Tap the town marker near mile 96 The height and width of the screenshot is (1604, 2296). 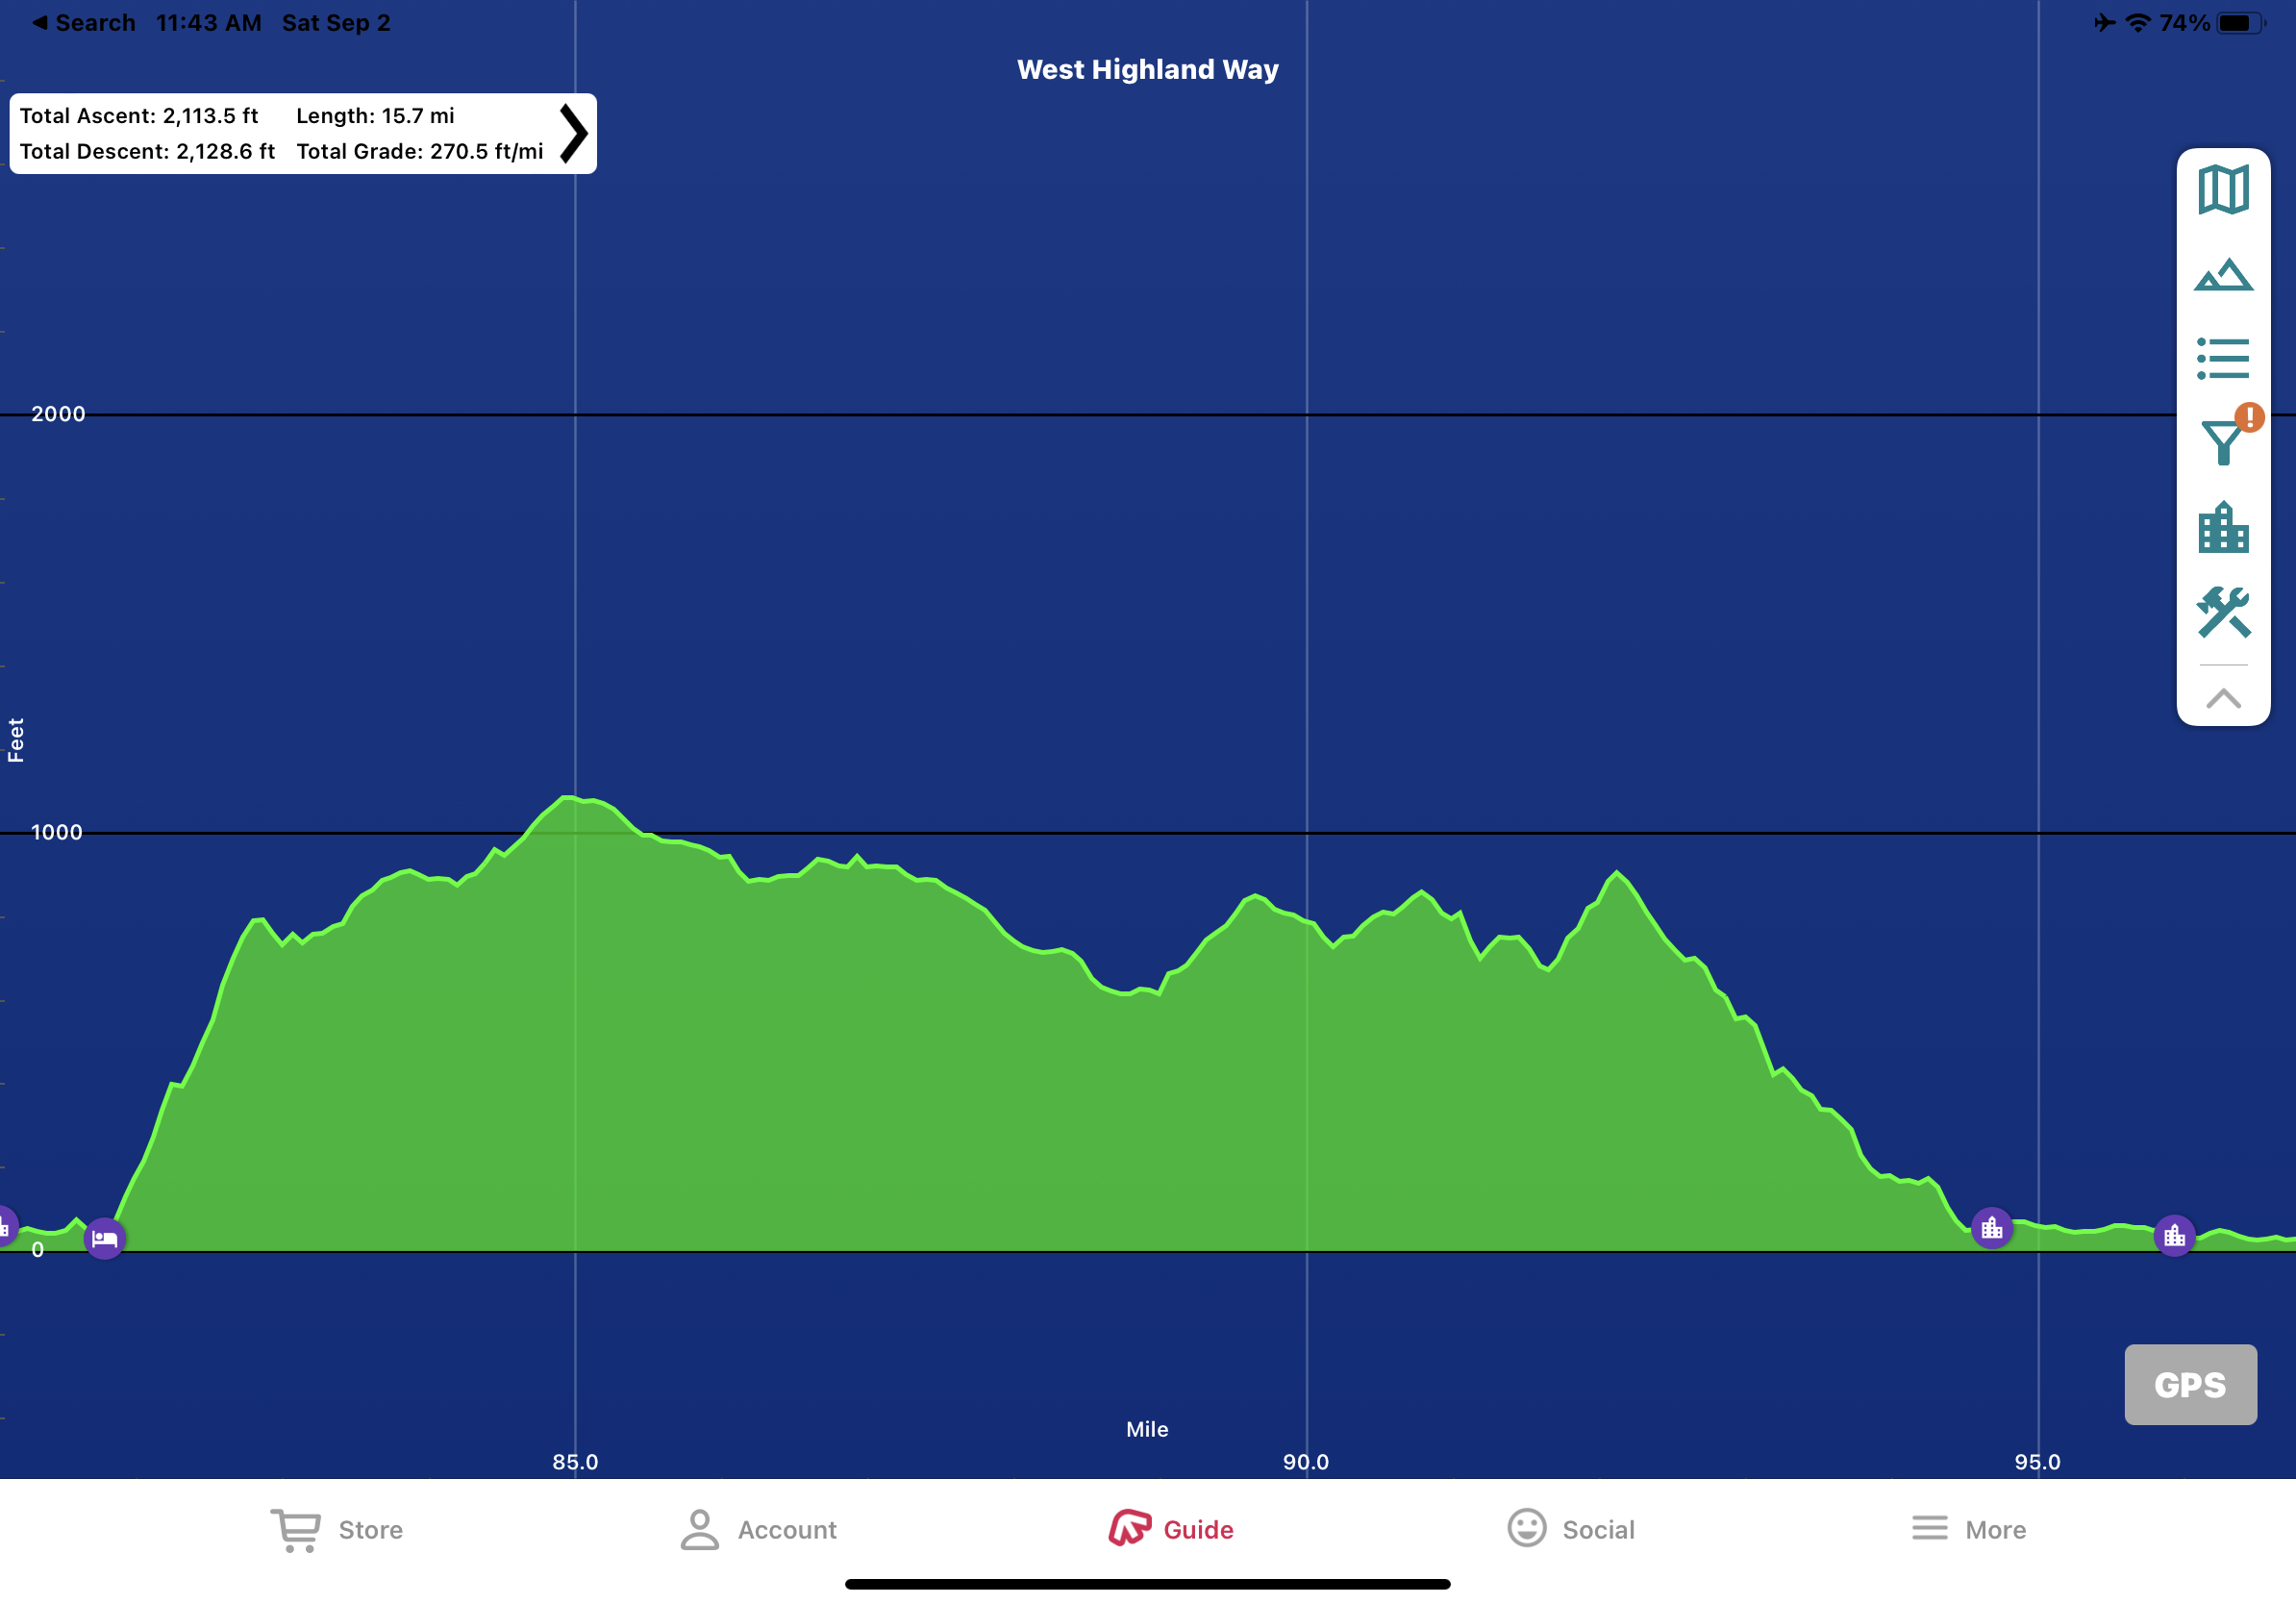(x=2173, y=1236)
